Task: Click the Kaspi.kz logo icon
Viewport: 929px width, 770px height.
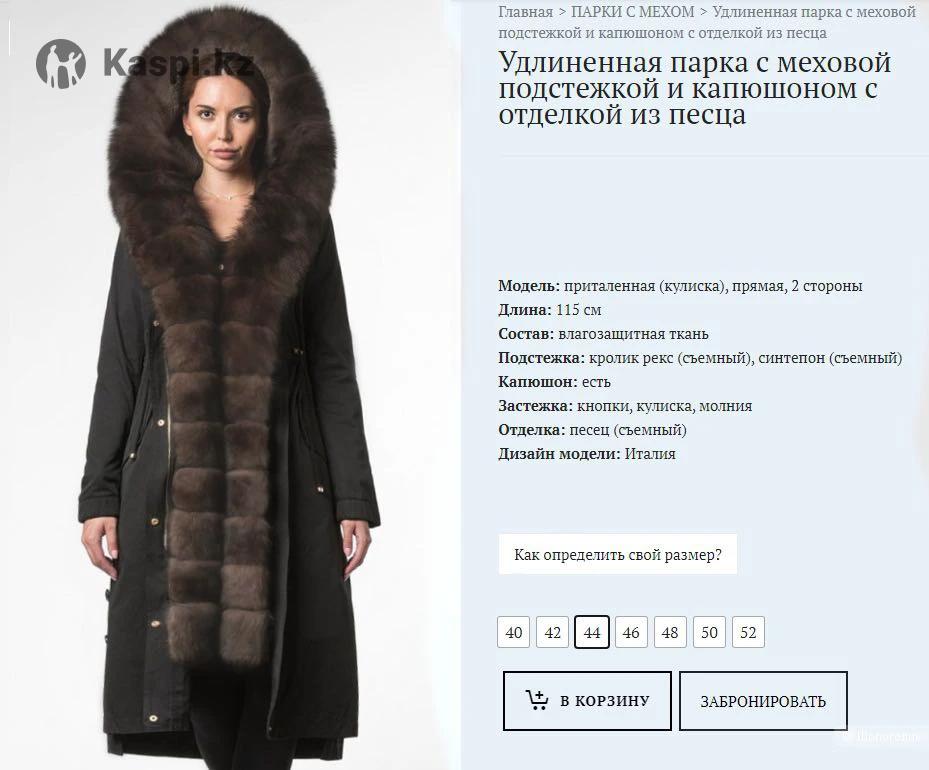Action: 60,63
